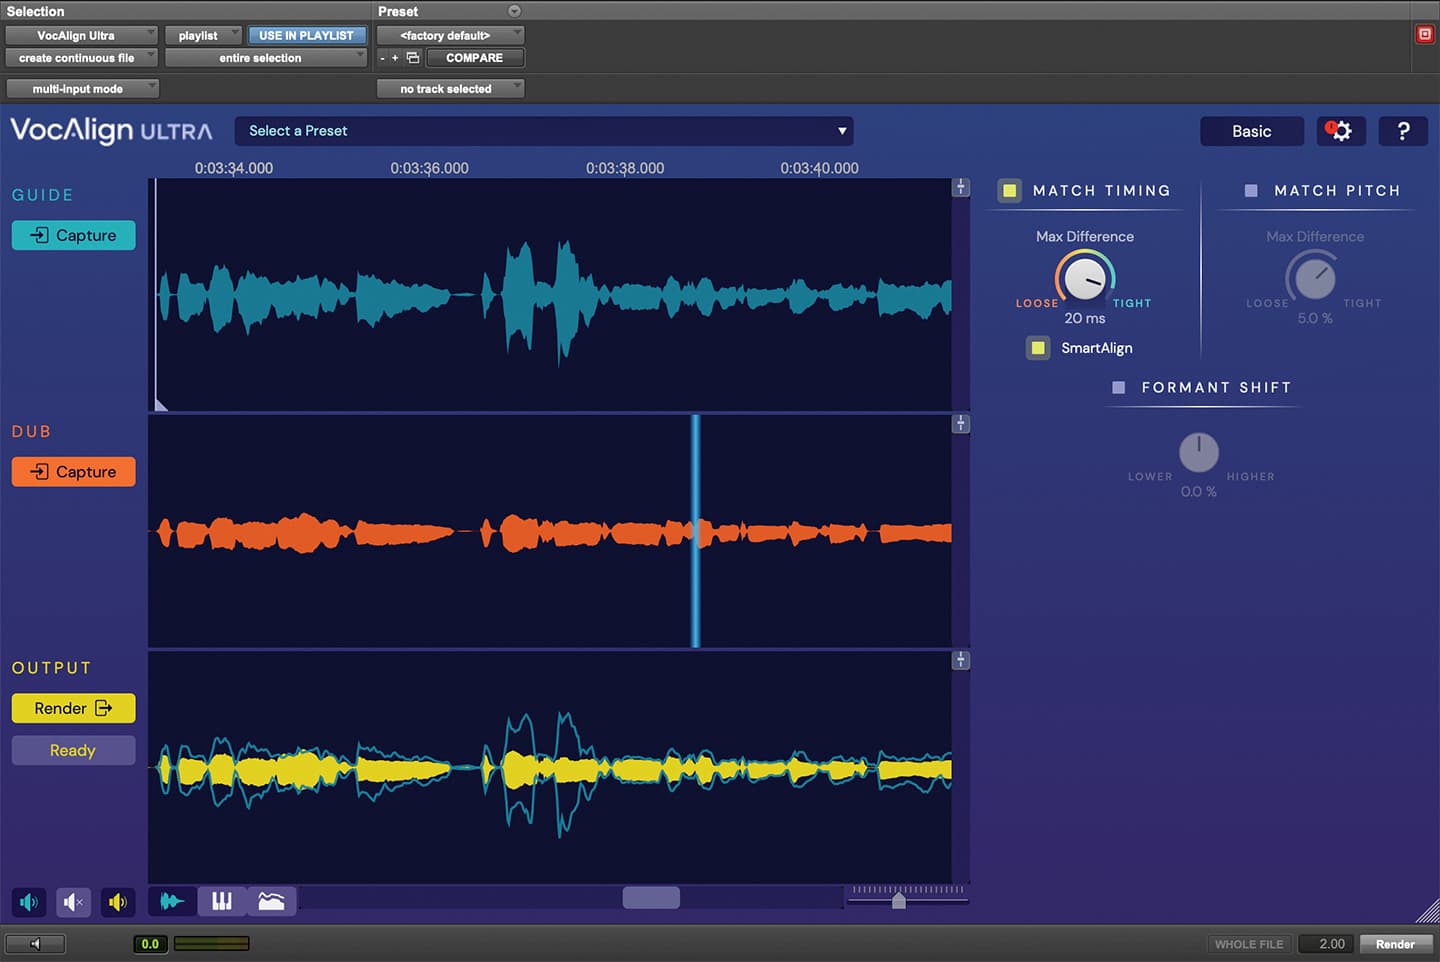Open the VocAlign settings gear icon
Viewport: 1440px width, 962px height.
[1341, 131]
